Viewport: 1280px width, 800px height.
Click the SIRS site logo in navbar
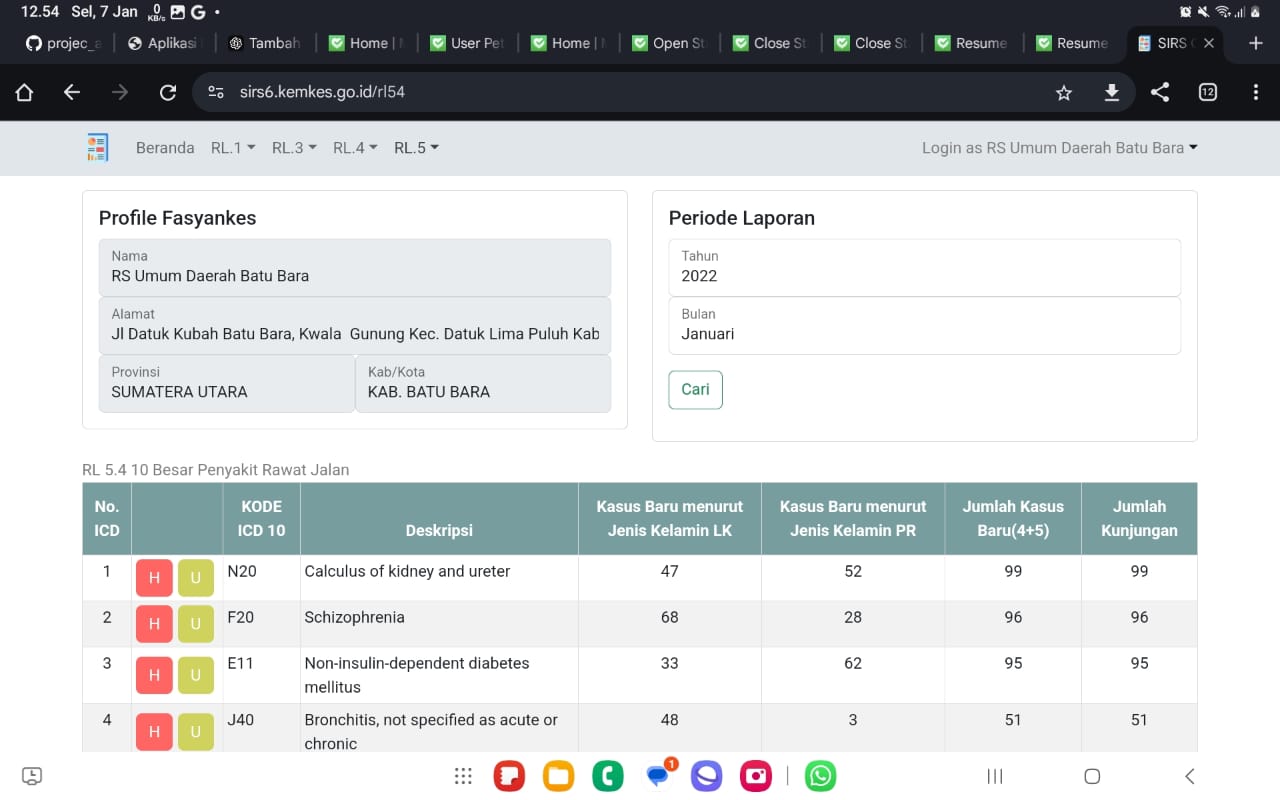click(x=97, y=148)
